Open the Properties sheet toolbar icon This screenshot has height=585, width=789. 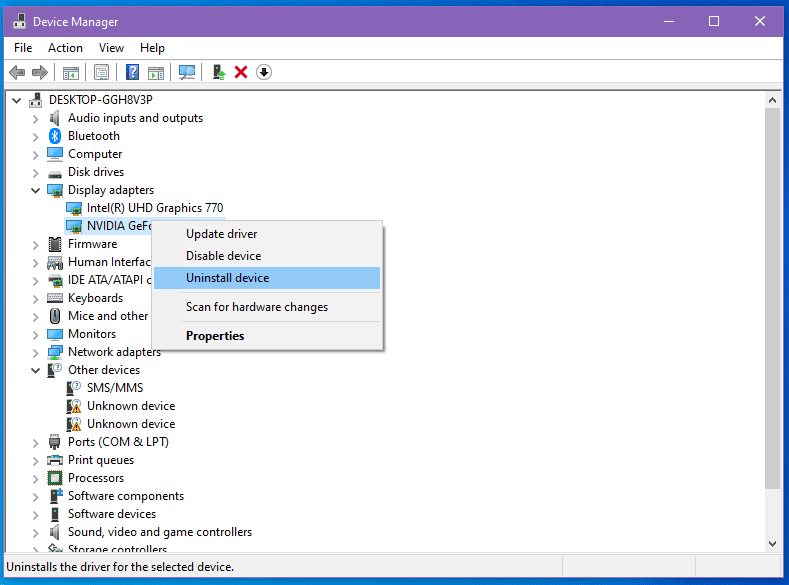pyautogui.click(x=101, y=72)
